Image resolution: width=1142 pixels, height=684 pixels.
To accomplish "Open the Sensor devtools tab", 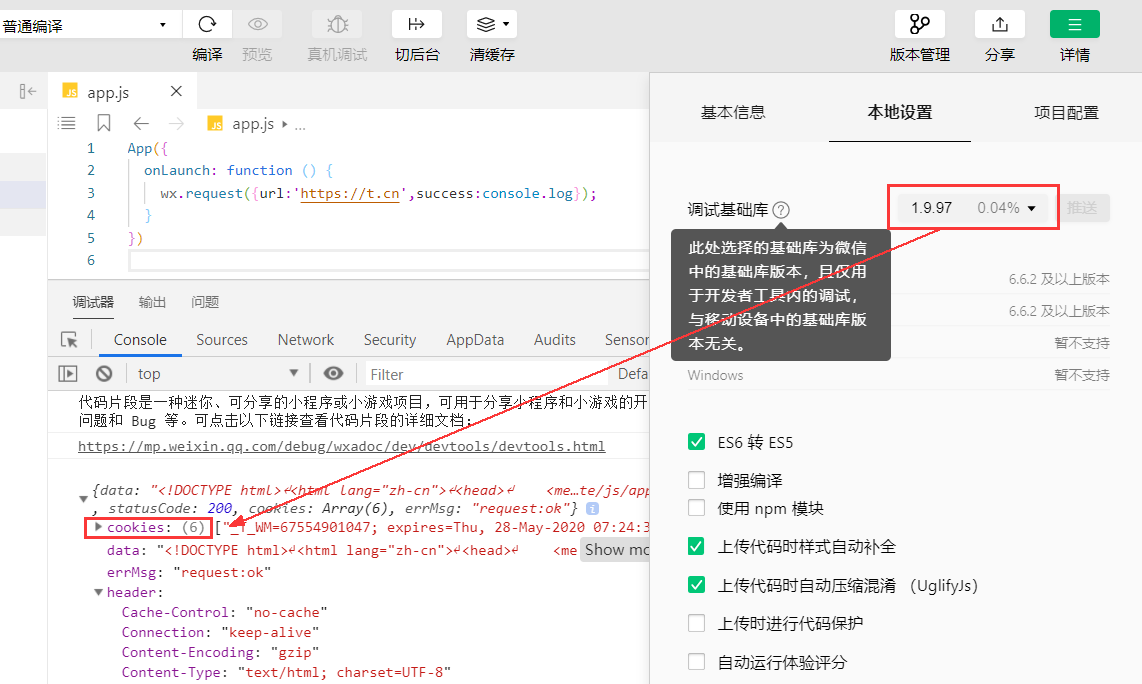I will coord(626,339).
